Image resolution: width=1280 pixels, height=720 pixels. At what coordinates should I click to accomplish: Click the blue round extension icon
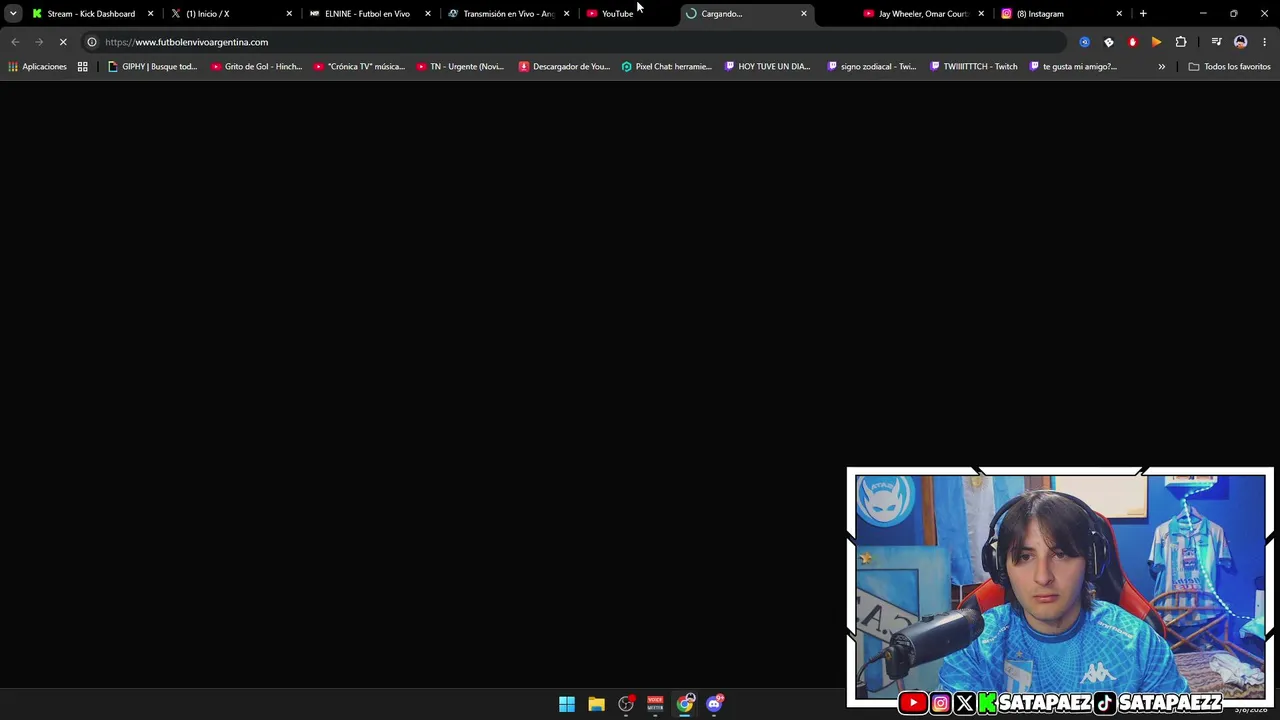pos(1085,42)
